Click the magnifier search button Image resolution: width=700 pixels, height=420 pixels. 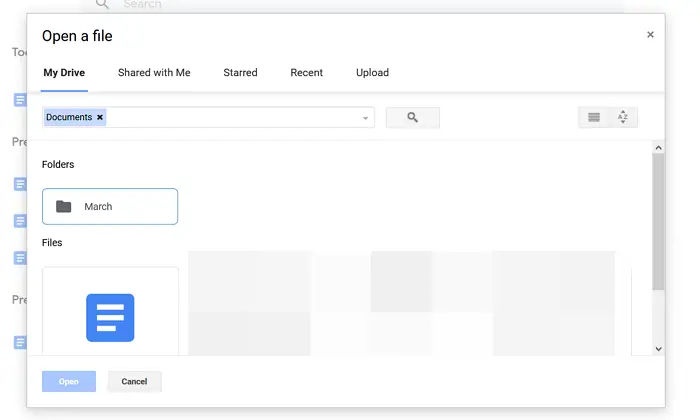coord(412,117)
